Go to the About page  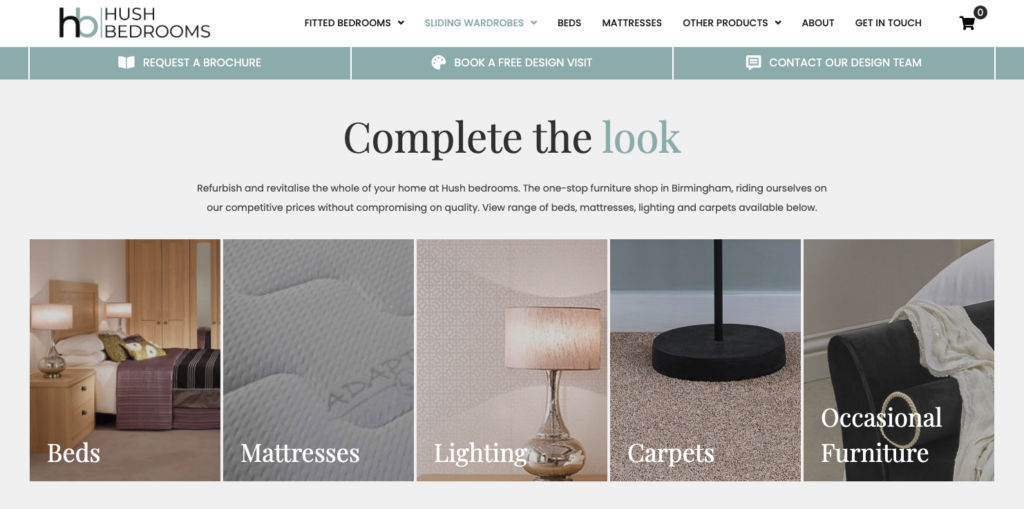tap(818, 23)
